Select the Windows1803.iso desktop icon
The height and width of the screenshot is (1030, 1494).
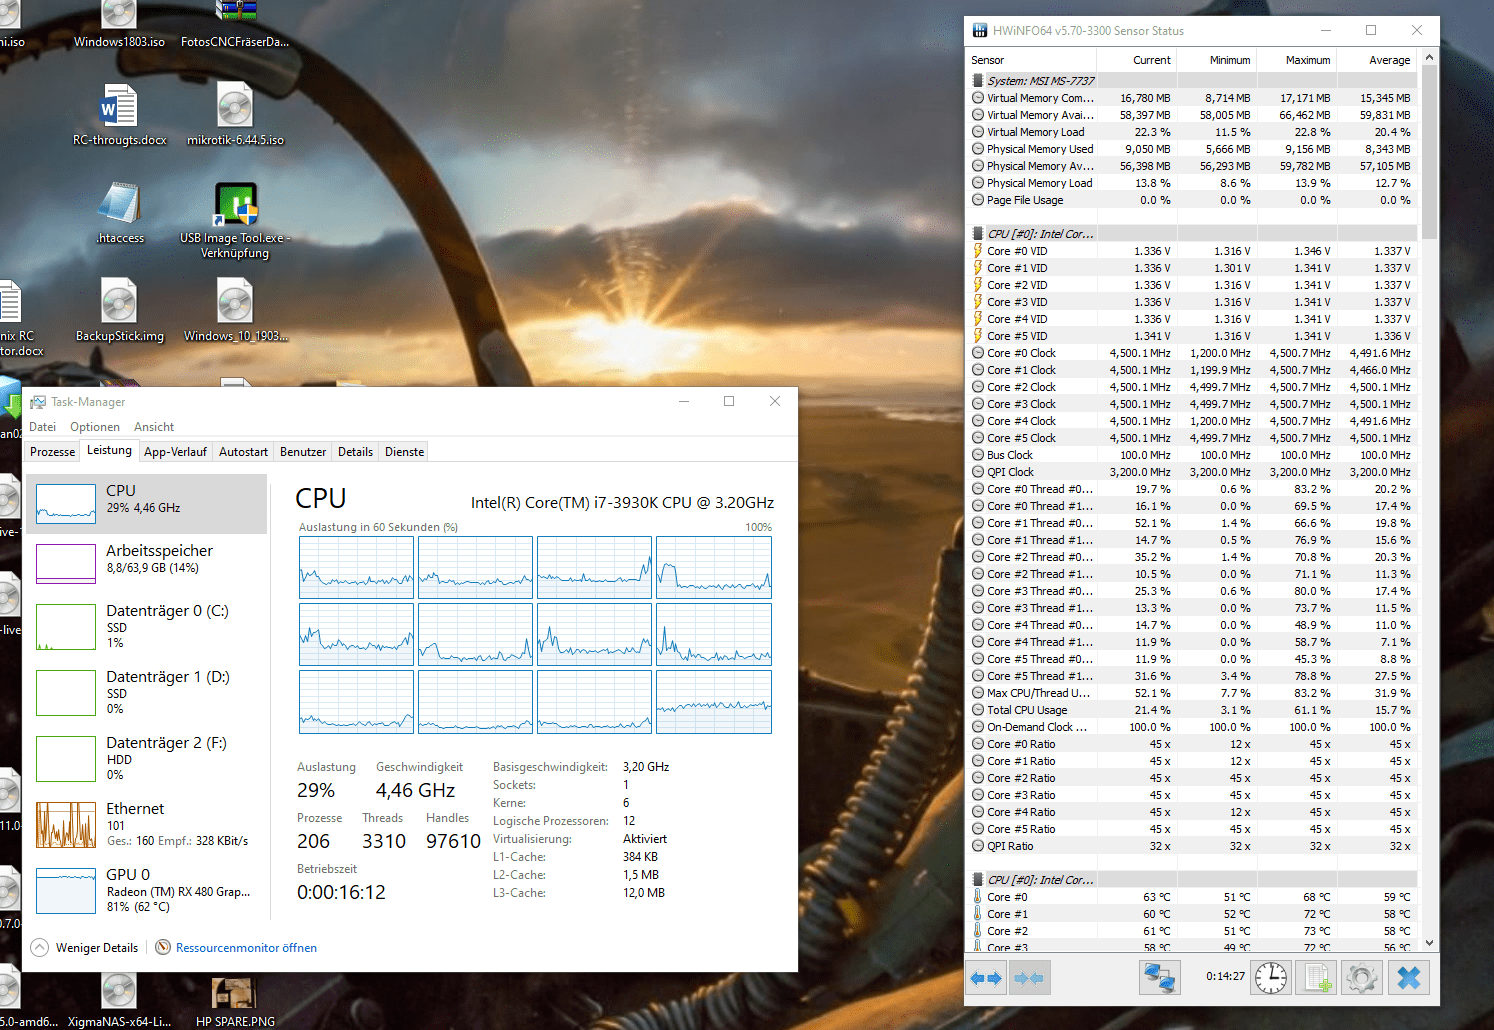coord(119,26)
